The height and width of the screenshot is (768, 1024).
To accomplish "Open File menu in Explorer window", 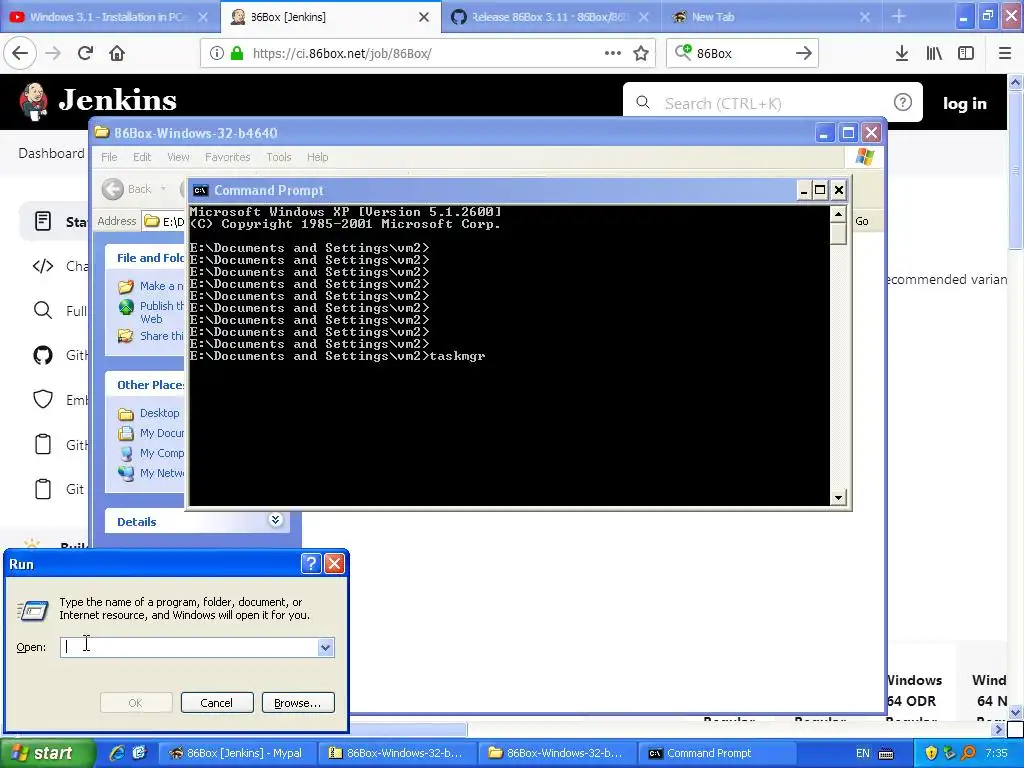I will click(x=109, y=157).
